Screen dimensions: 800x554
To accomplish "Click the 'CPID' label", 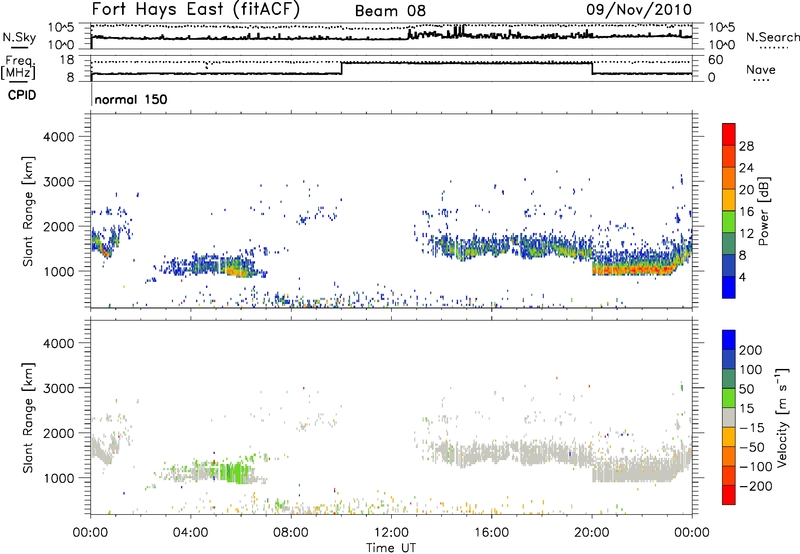I will coord(22,95).
